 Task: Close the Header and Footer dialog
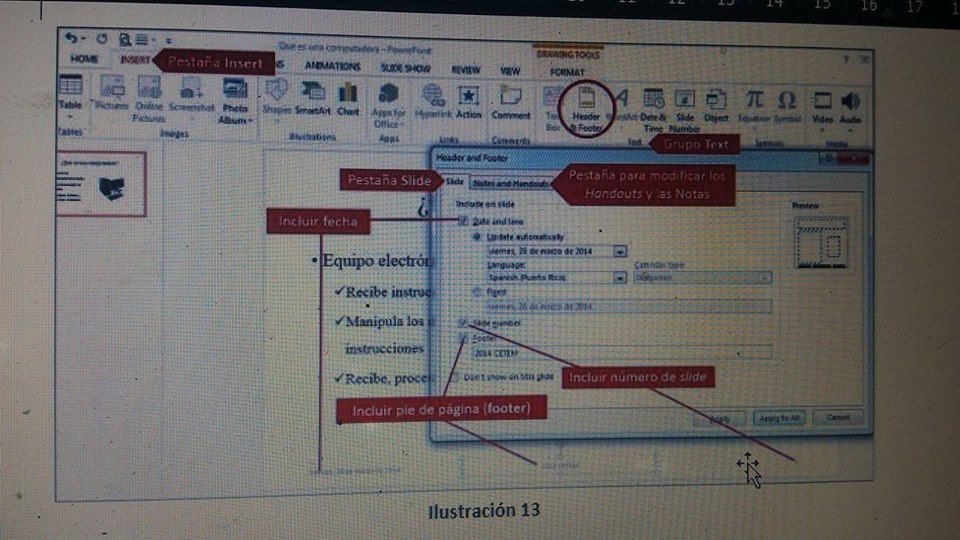(x=855, y=159)
